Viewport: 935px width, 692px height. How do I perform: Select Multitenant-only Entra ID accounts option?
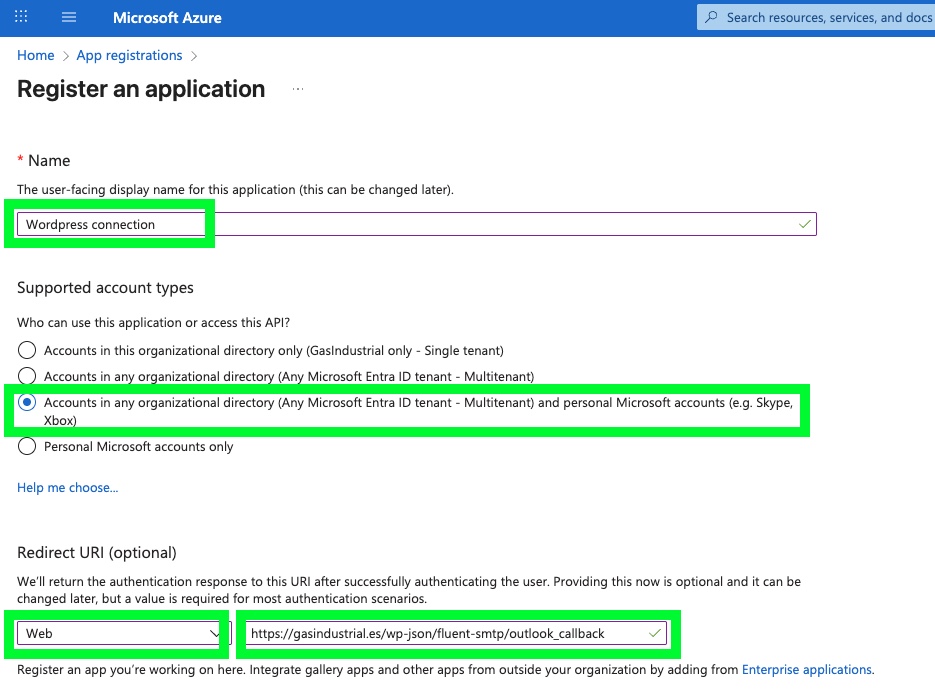27,376
